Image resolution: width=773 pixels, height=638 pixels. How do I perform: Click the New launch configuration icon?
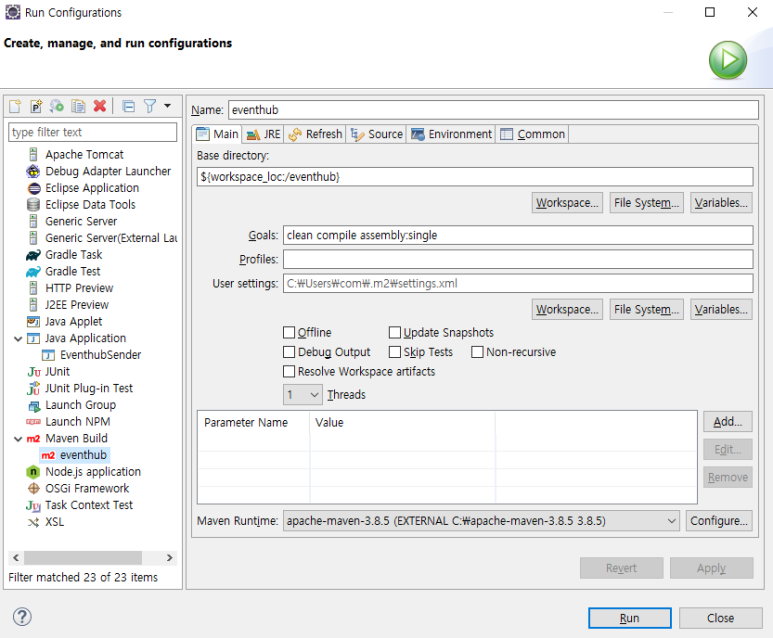coord(15,106)
